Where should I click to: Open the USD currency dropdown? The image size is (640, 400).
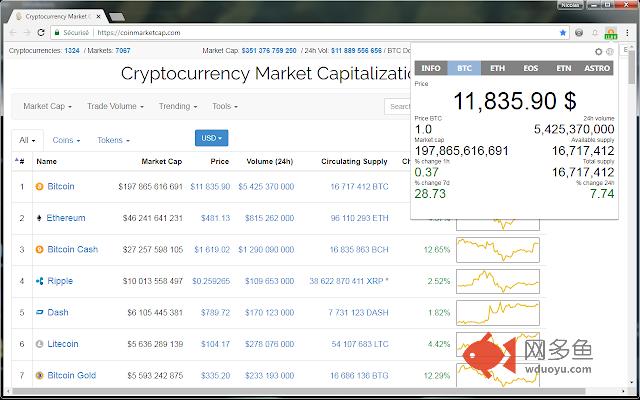(x=211, y=138)
